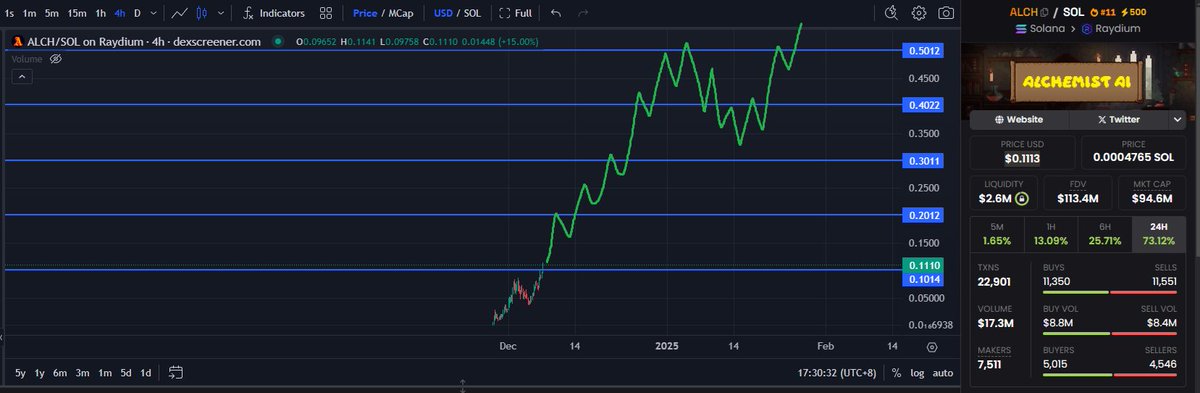Select the 24H stats tab
The width and height of the screenshot is (1200, 393).
pyautogui.click(x=1159, y=234)
